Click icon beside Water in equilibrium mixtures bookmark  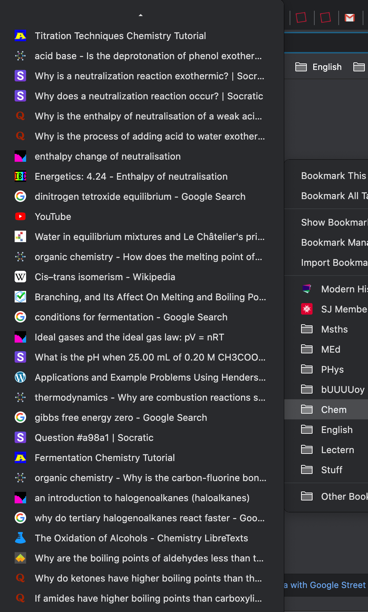point(20,237)
